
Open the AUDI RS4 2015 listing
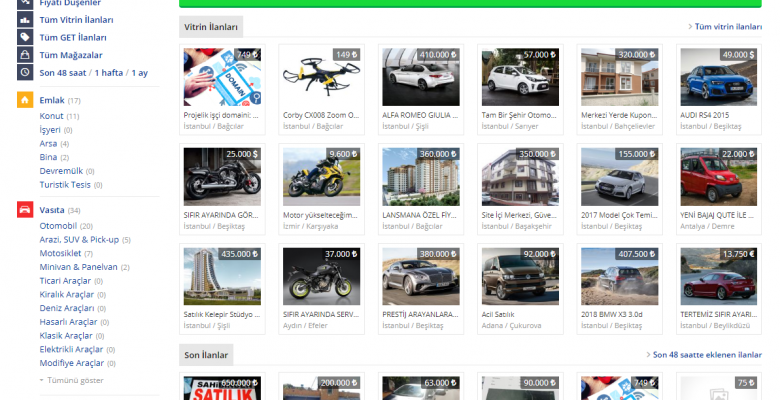pos(719,90)
